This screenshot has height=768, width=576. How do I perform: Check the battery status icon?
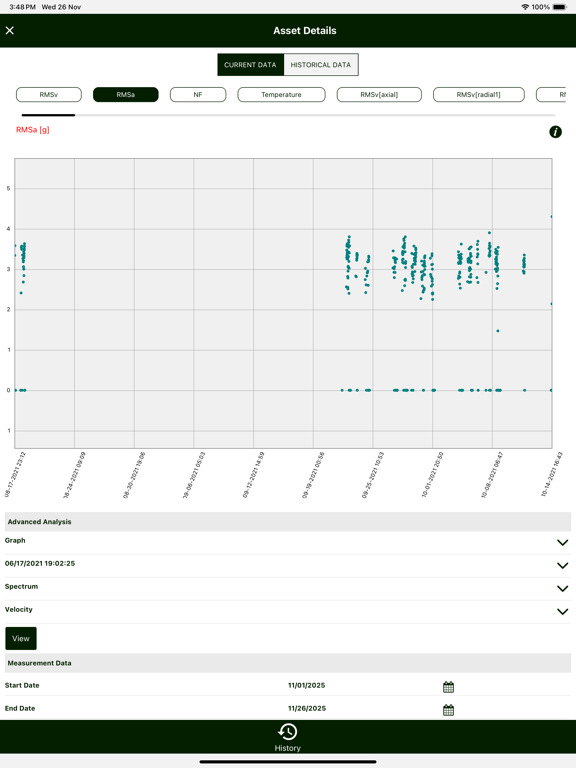tap(559, 7)
